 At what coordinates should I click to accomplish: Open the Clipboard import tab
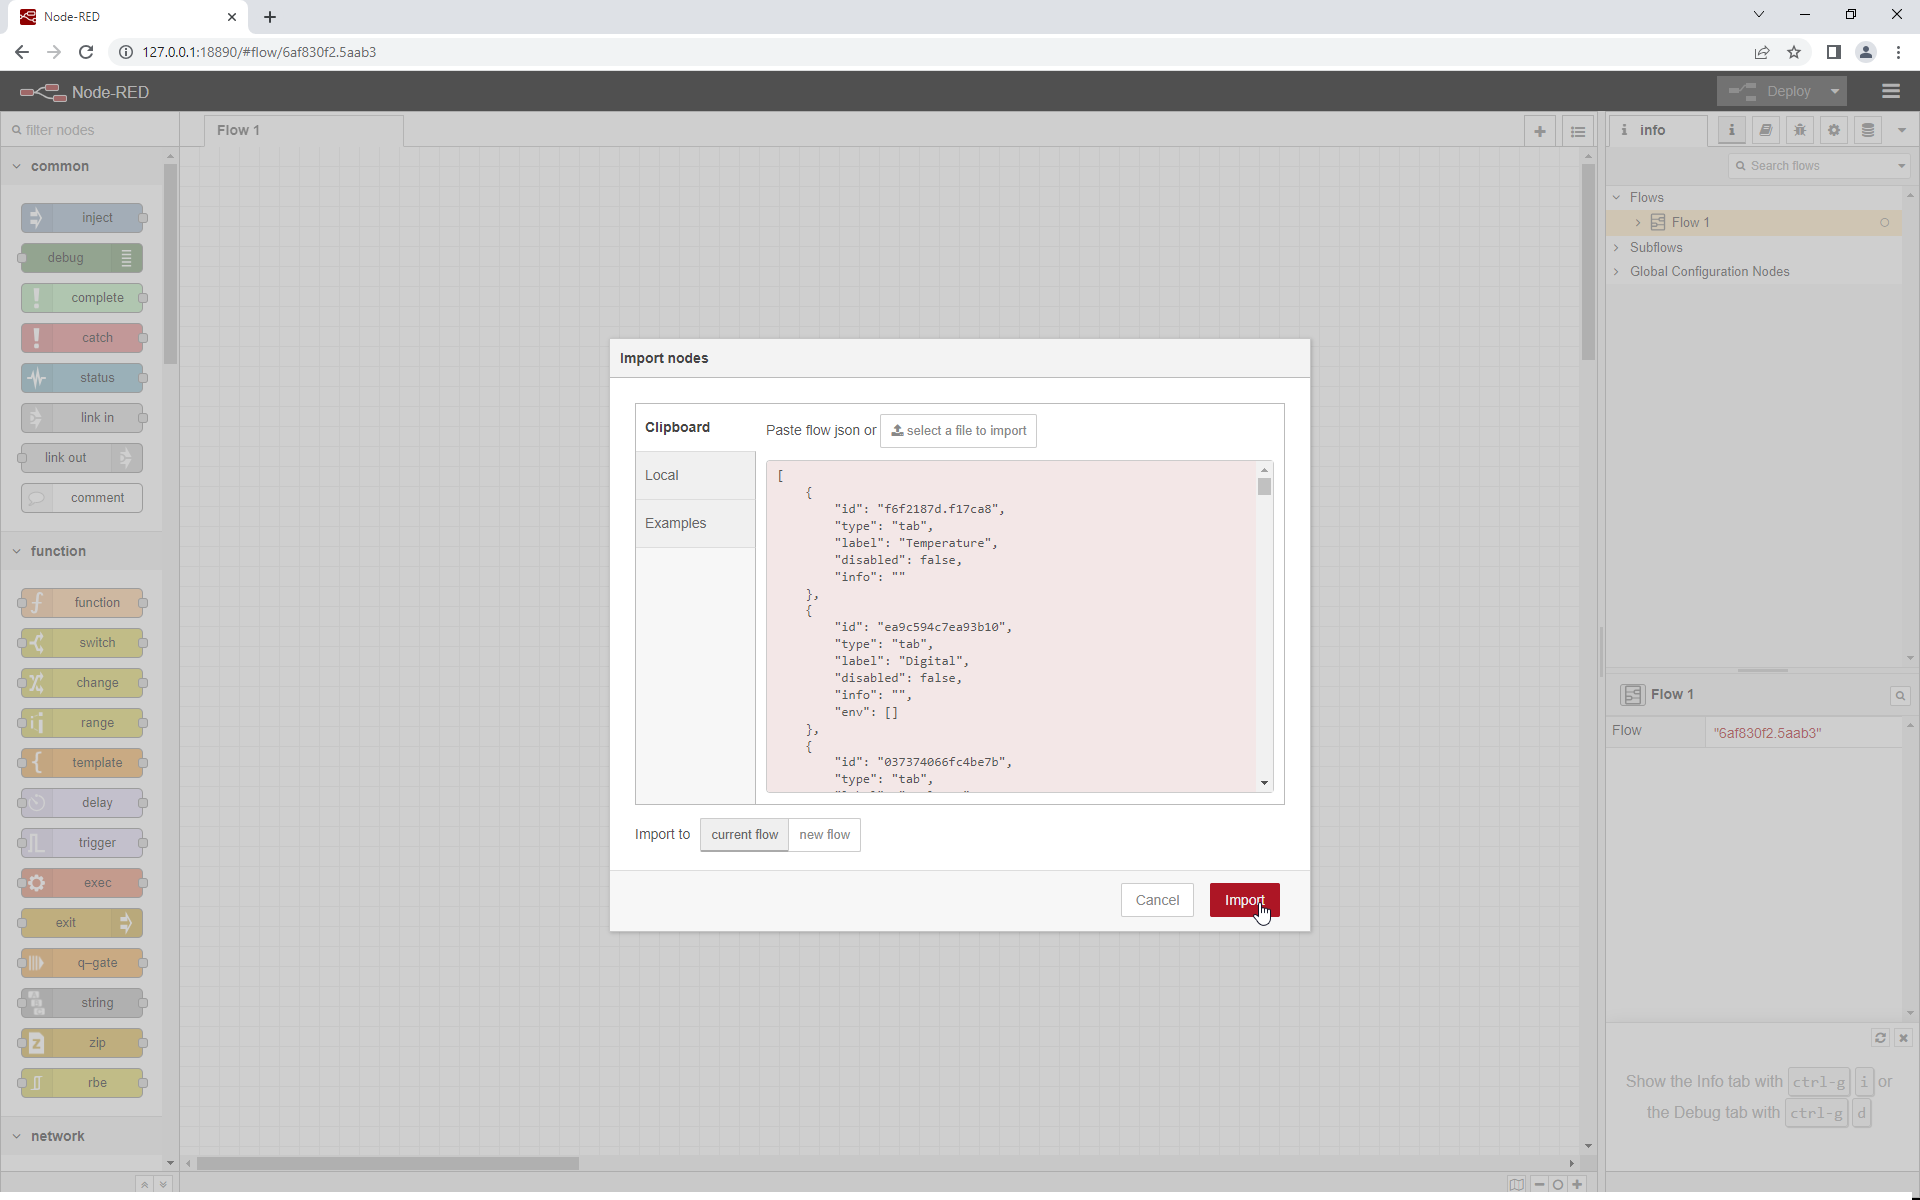coord(695,428)
